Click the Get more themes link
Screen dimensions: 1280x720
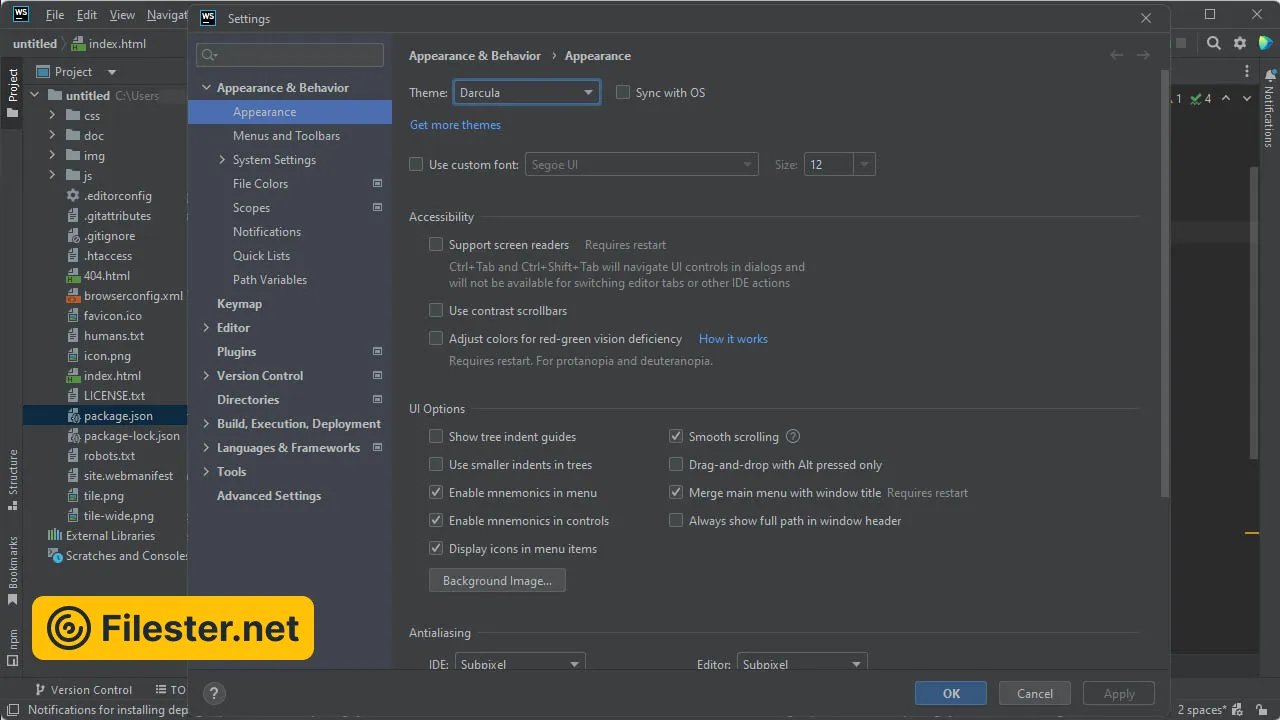pos(455,125)
